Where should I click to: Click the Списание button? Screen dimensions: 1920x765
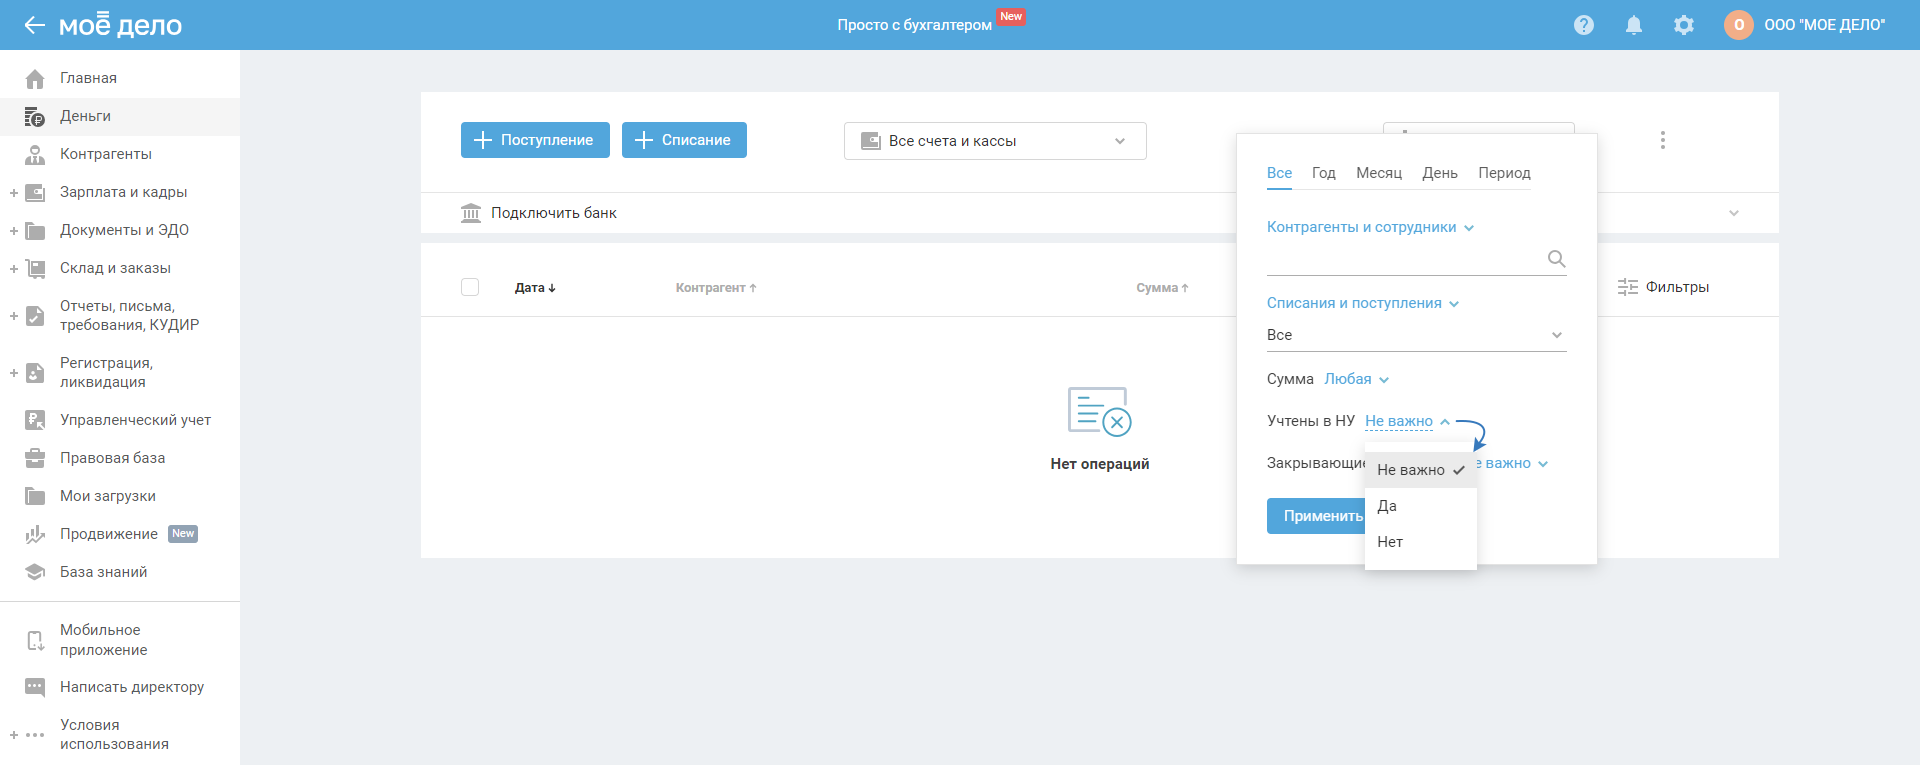coord(684,140)
